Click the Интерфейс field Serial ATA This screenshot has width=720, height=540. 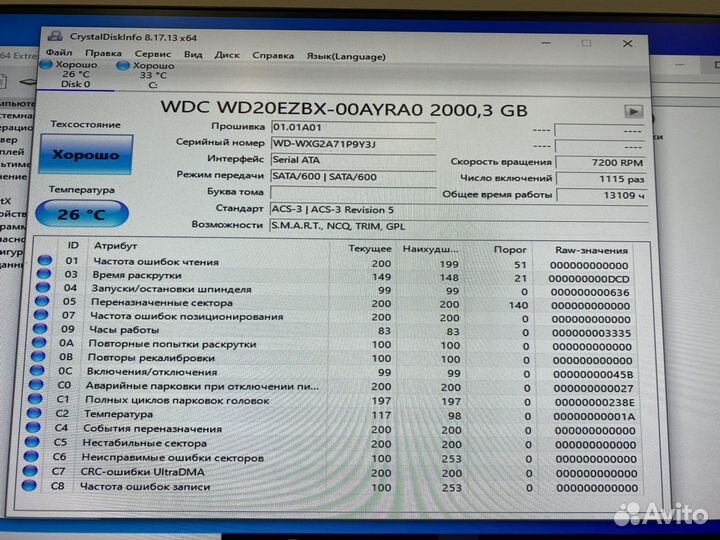353,160
